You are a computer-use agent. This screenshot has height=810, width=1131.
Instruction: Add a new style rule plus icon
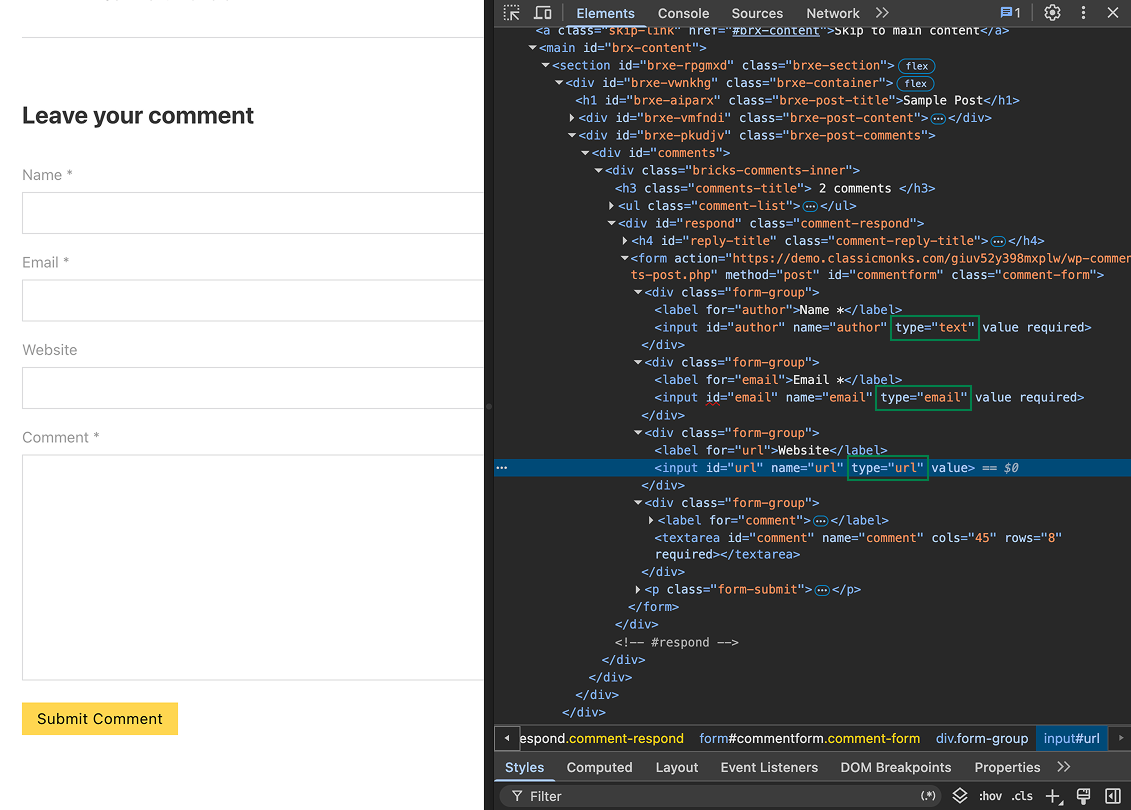(1053, 796)
